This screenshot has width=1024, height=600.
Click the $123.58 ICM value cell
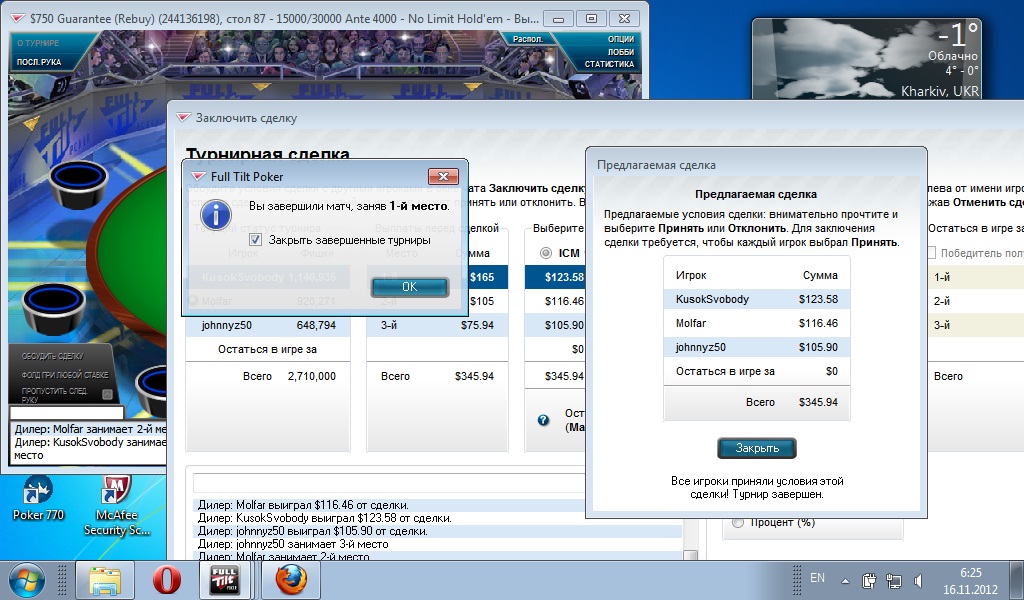pyautogui.click(x=555, y=277)
